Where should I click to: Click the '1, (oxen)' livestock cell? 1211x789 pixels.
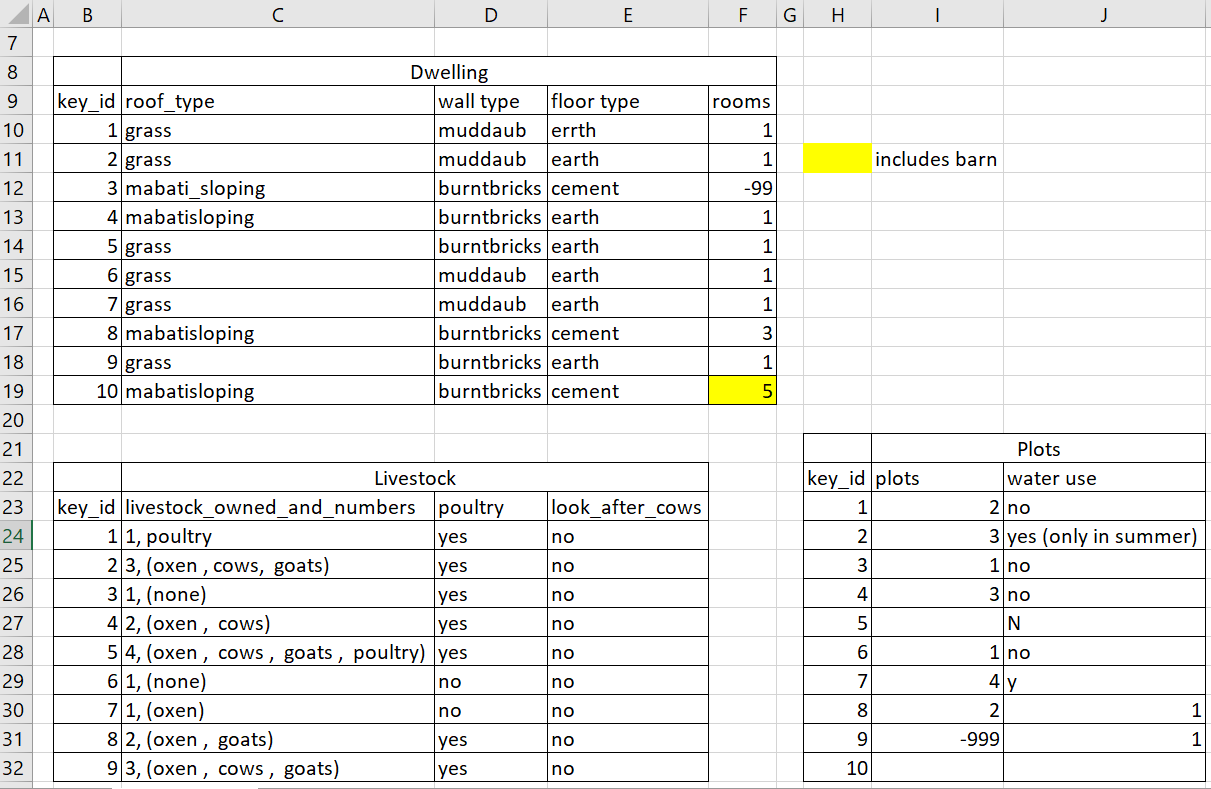click(278, 710)
